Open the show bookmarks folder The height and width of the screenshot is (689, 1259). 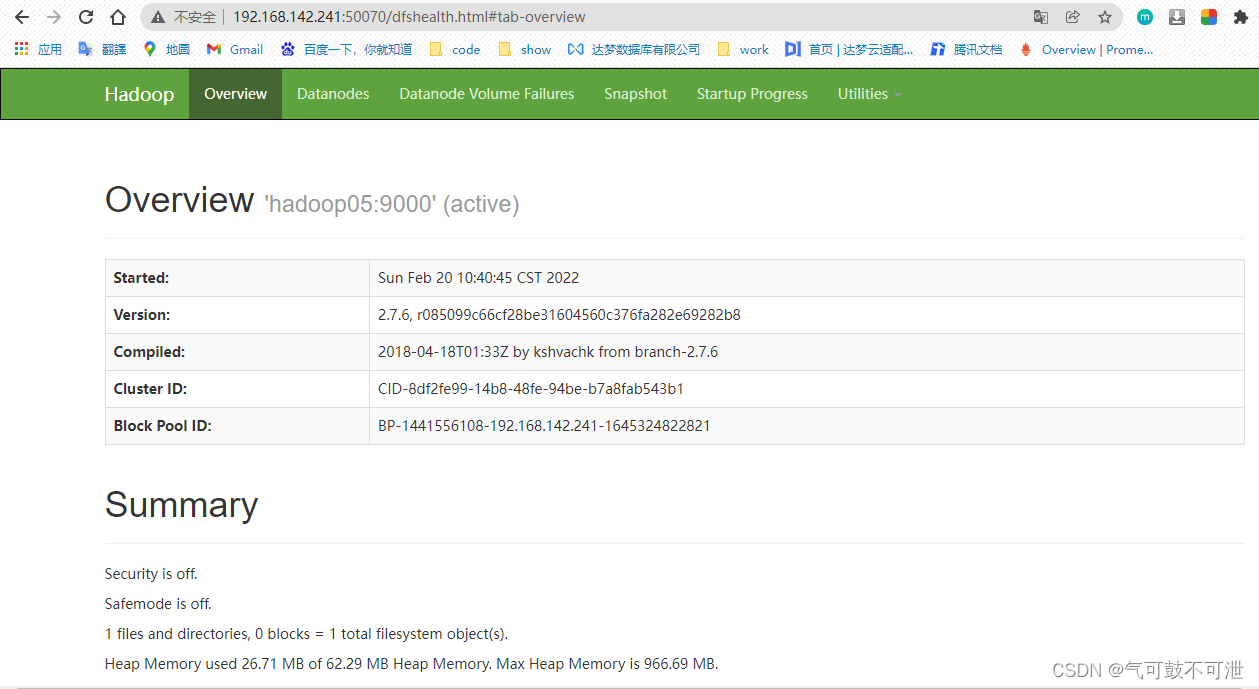(x=524, y=49)
